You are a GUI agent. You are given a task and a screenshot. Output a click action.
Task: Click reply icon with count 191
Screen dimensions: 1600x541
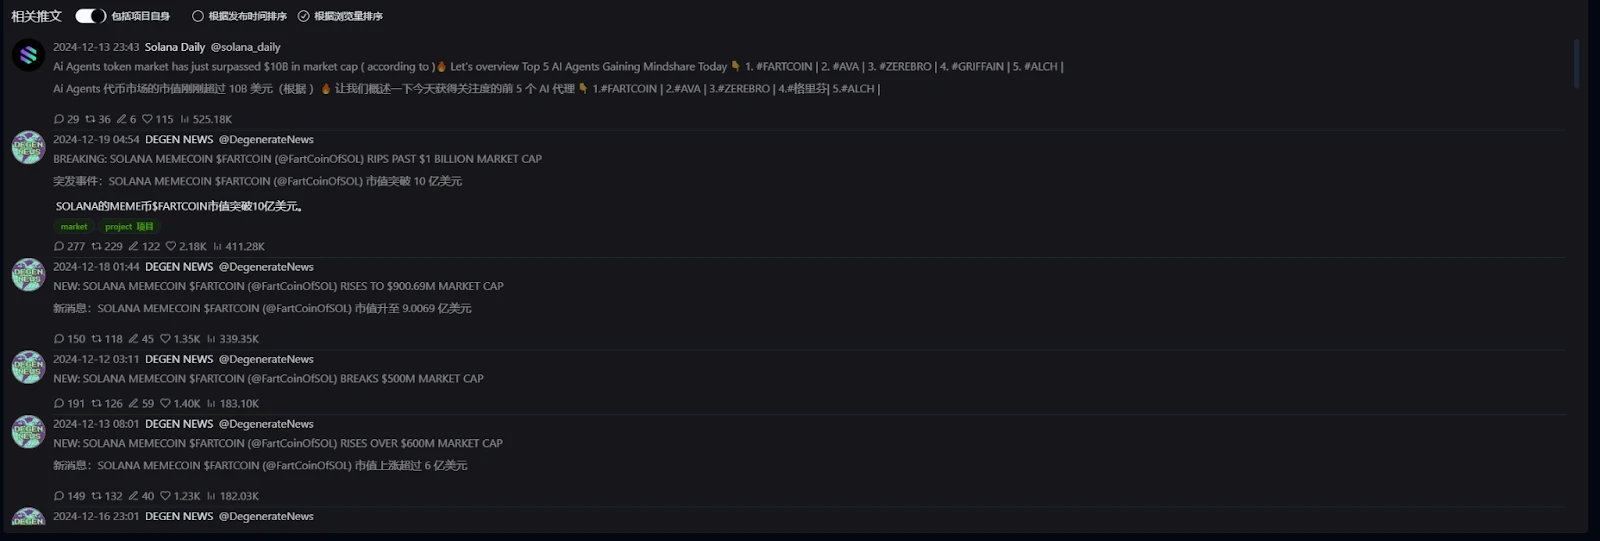(x=59, y=404)
